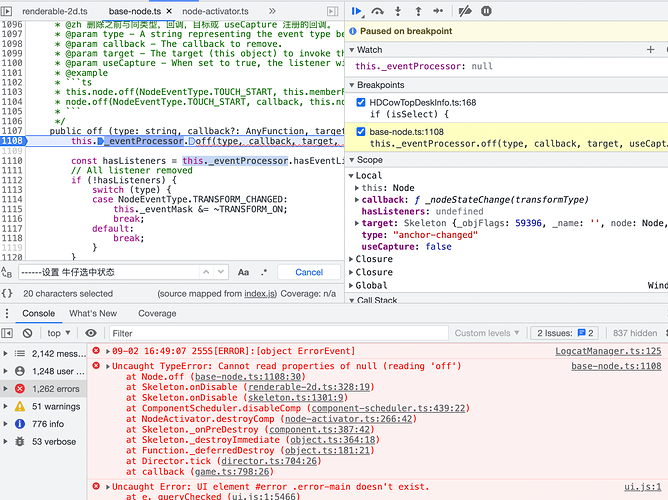Image resolution: width=668 pixels, height=500 pixels.
Task: Show more source tabs chevron
Action: (272, 11)
